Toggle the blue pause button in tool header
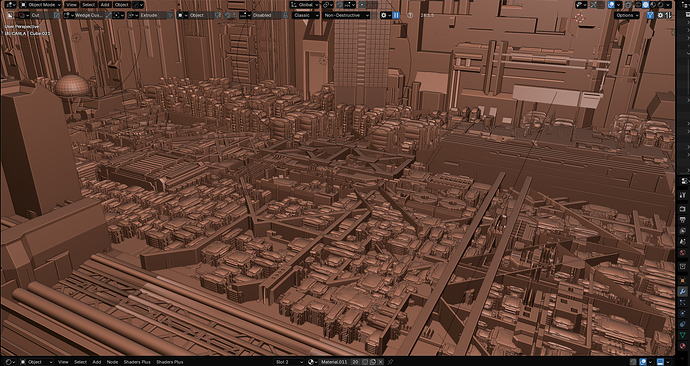690x366 pixels. (396, 15)
